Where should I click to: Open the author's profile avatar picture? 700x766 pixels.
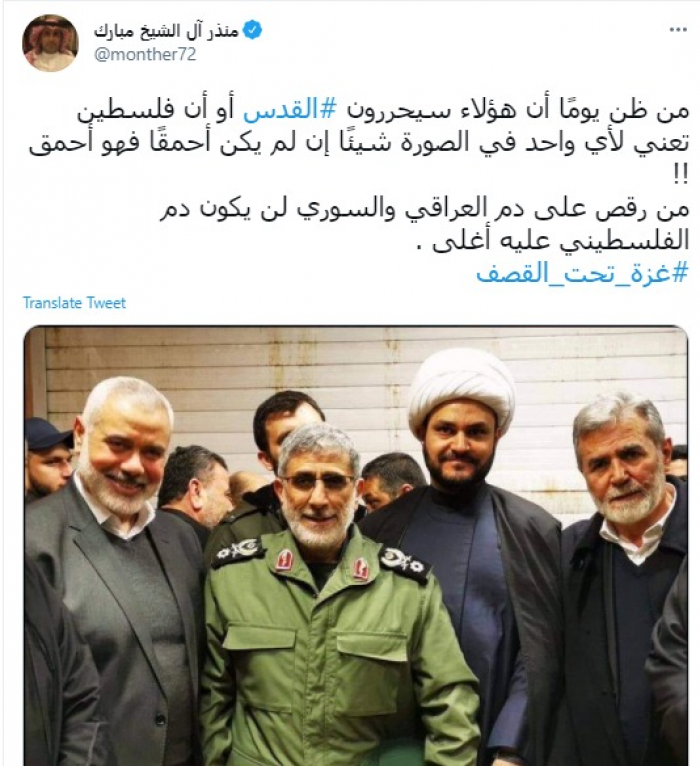[x=50, y=43]
